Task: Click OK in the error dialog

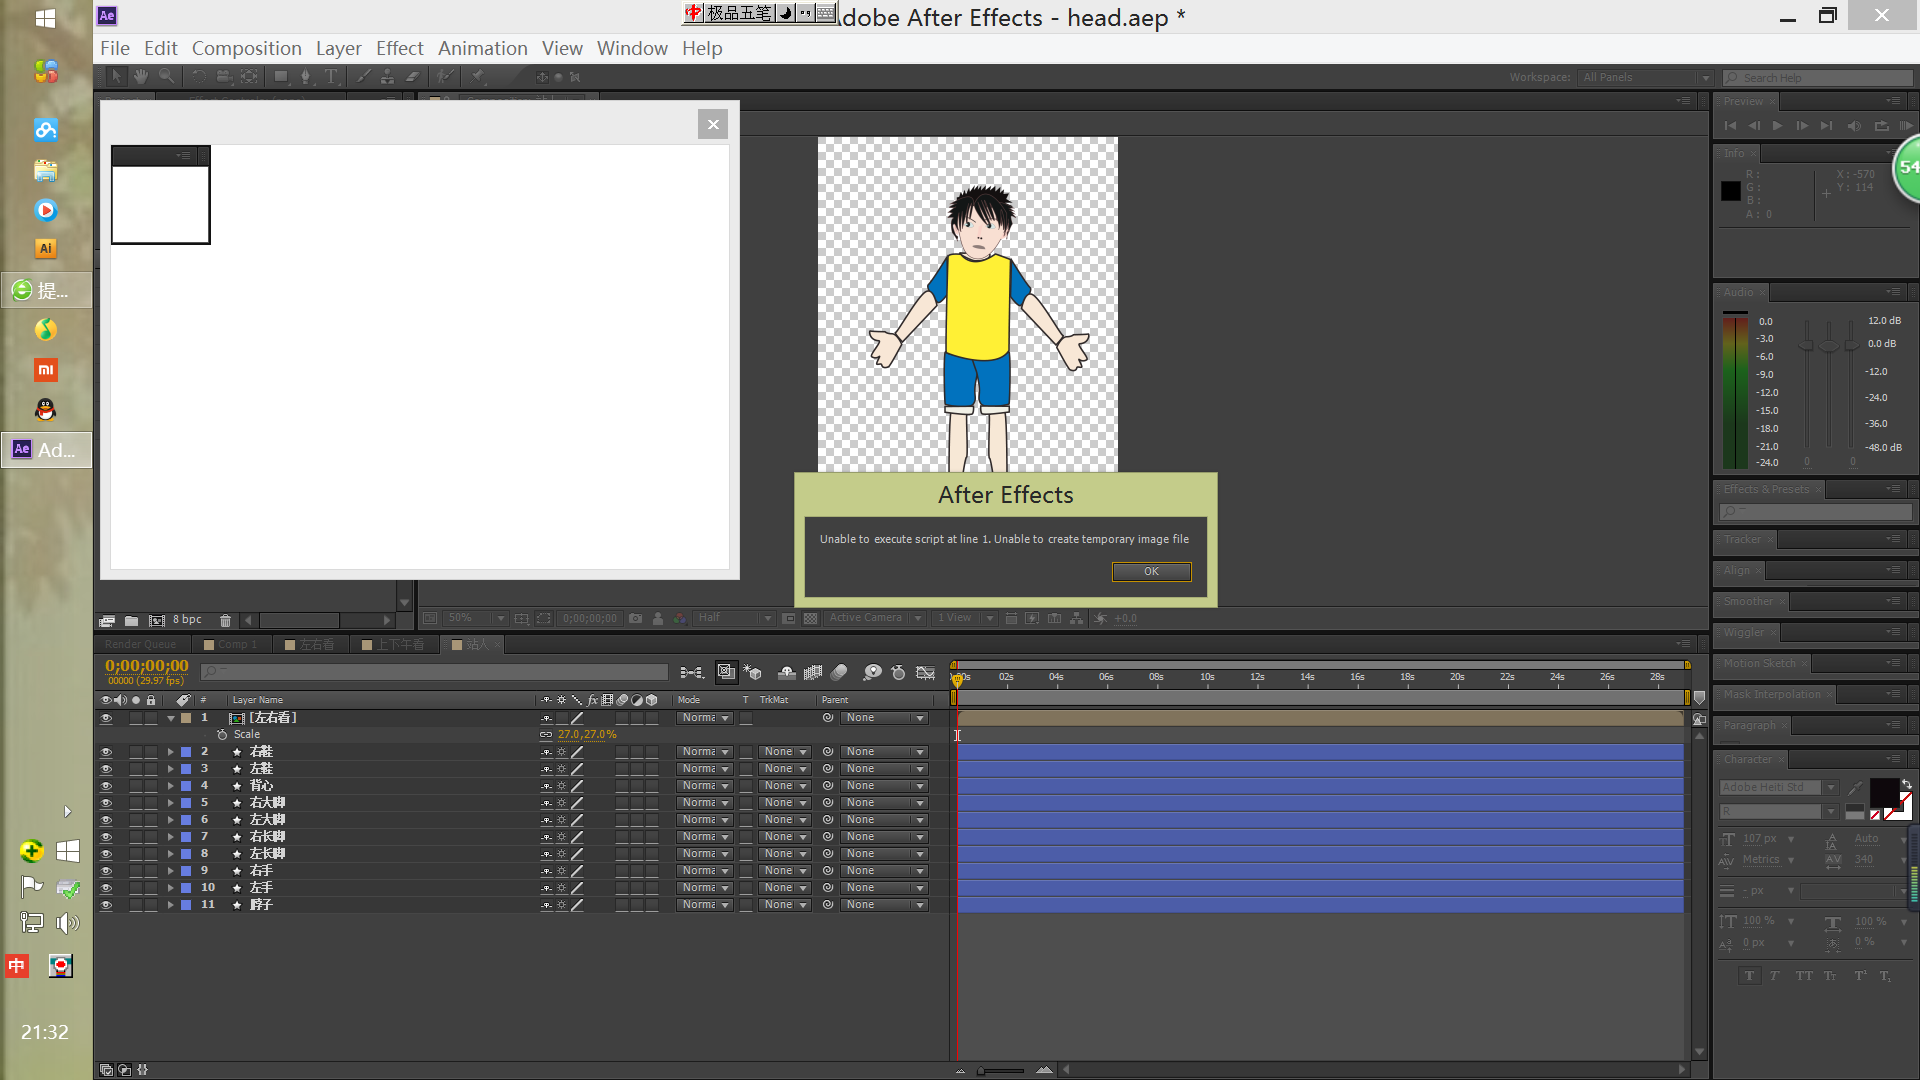Action: point(1151,572)
